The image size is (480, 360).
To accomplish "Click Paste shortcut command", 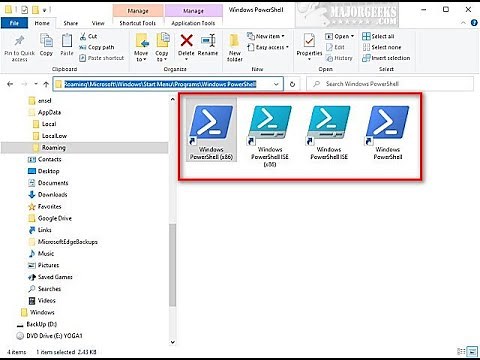I will (x=102, y=58).
